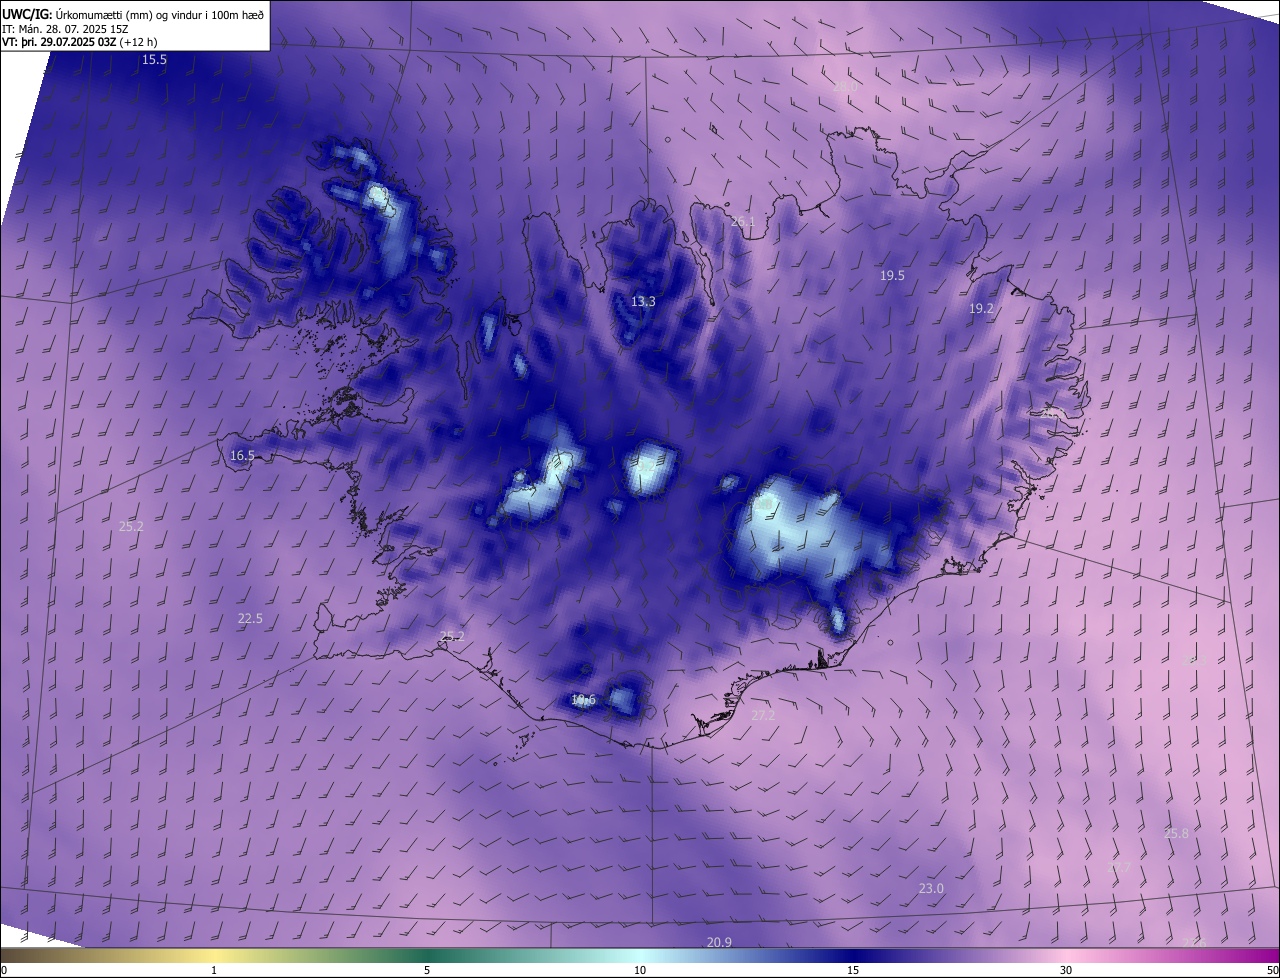Viewport: 1280px width, 978px height.
Task: Click the map title 'Úrkomumætti (mm) og vindur í 100m hæð'
Action: coord(161,14)
